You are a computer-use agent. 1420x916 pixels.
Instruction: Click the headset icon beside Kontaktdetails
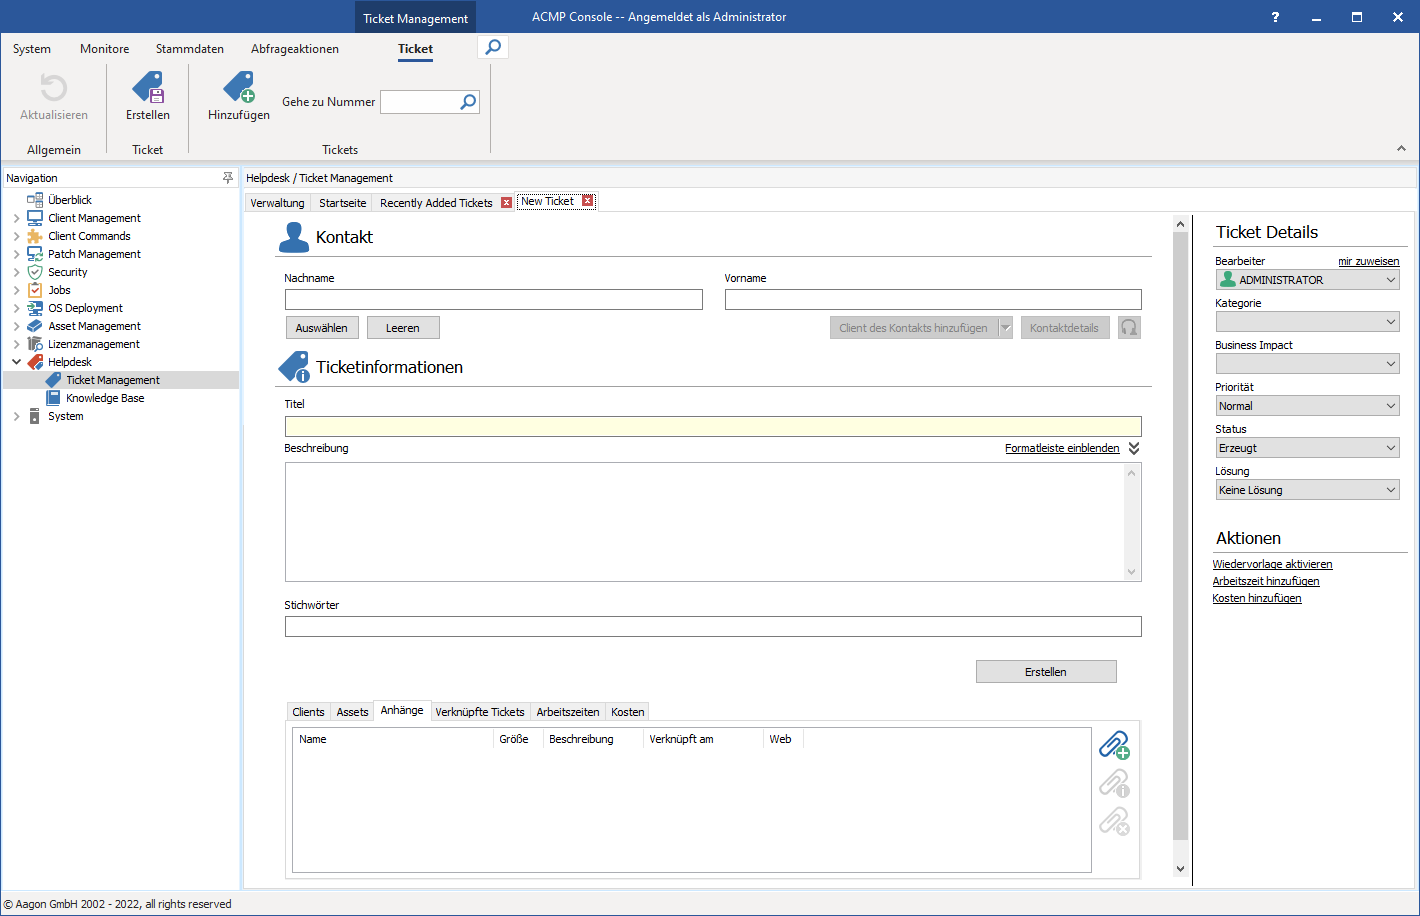[x=1129, y=327]
